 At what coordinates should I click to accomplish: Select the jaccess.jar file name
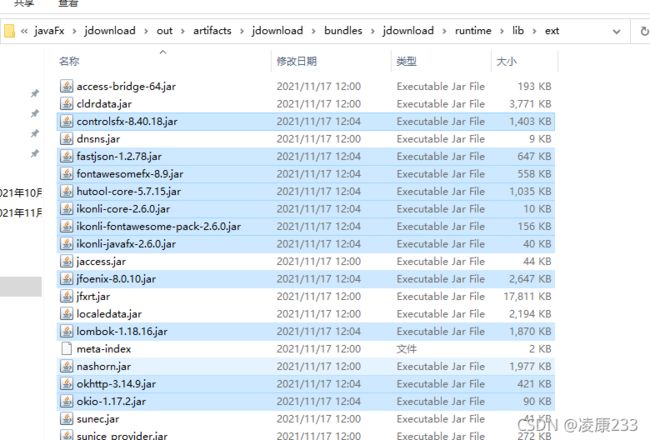point(101,262)
